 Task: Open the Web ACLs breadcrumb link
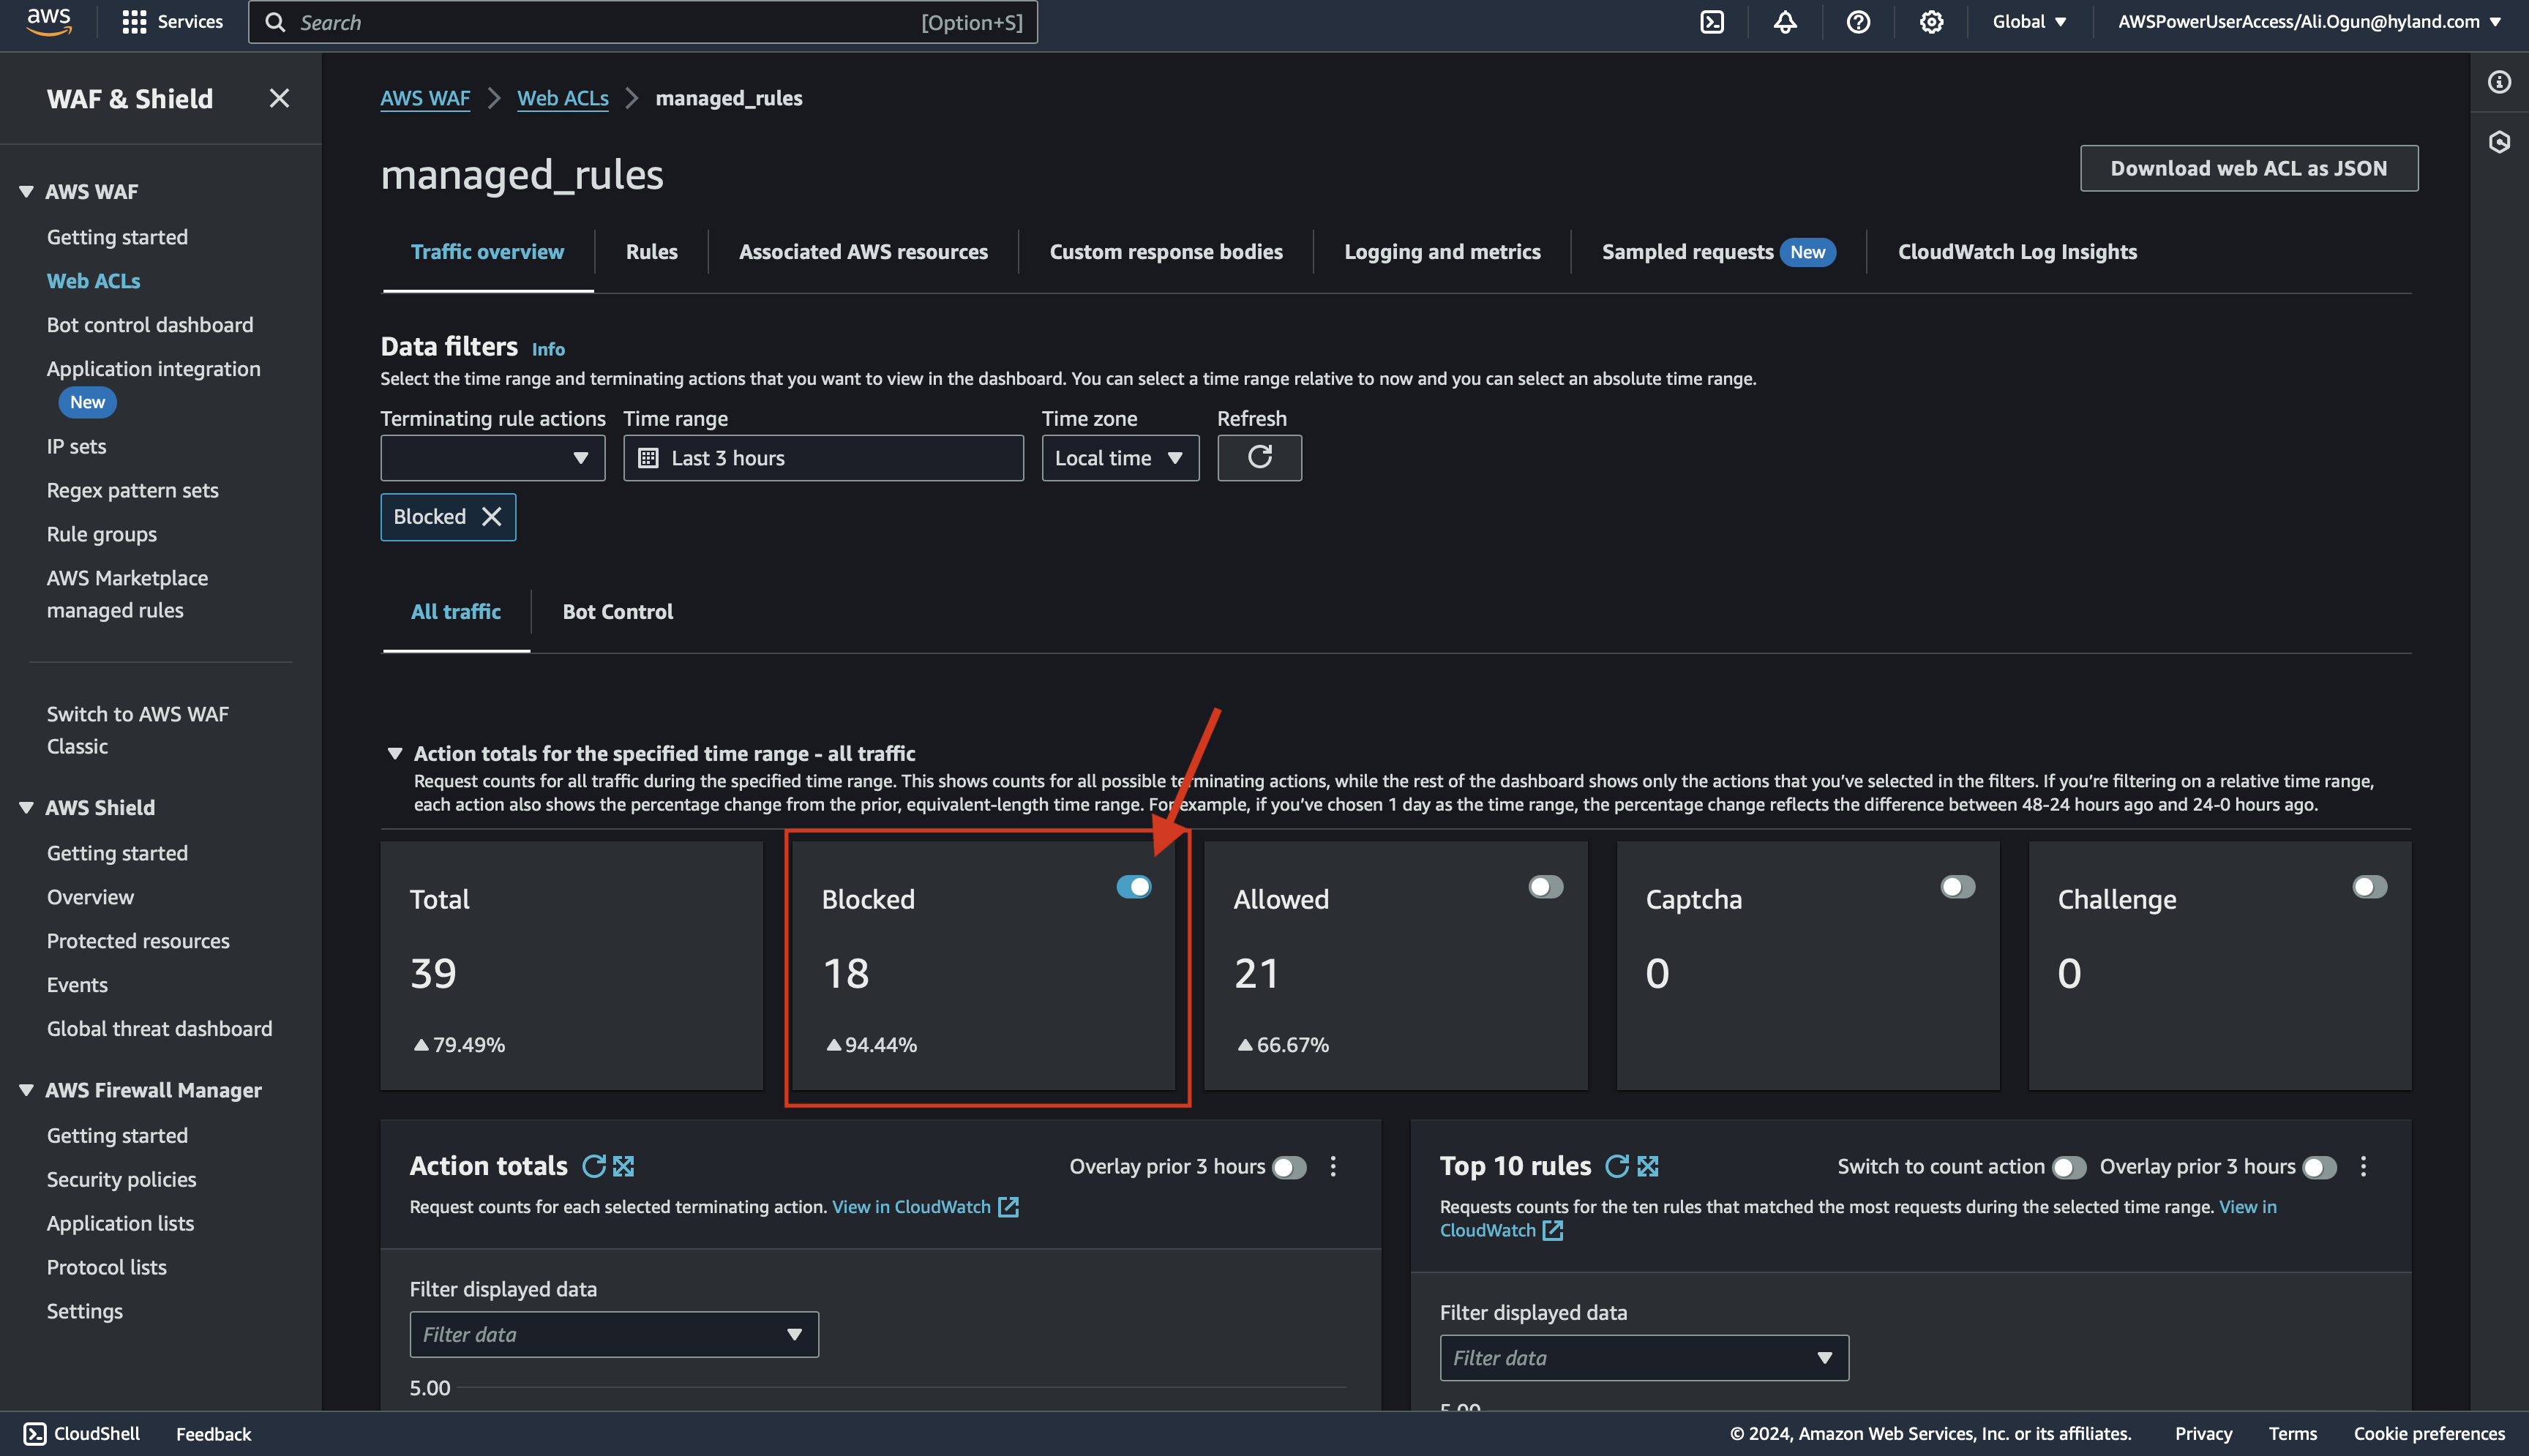pyautogui.click(x=562, y=98)
